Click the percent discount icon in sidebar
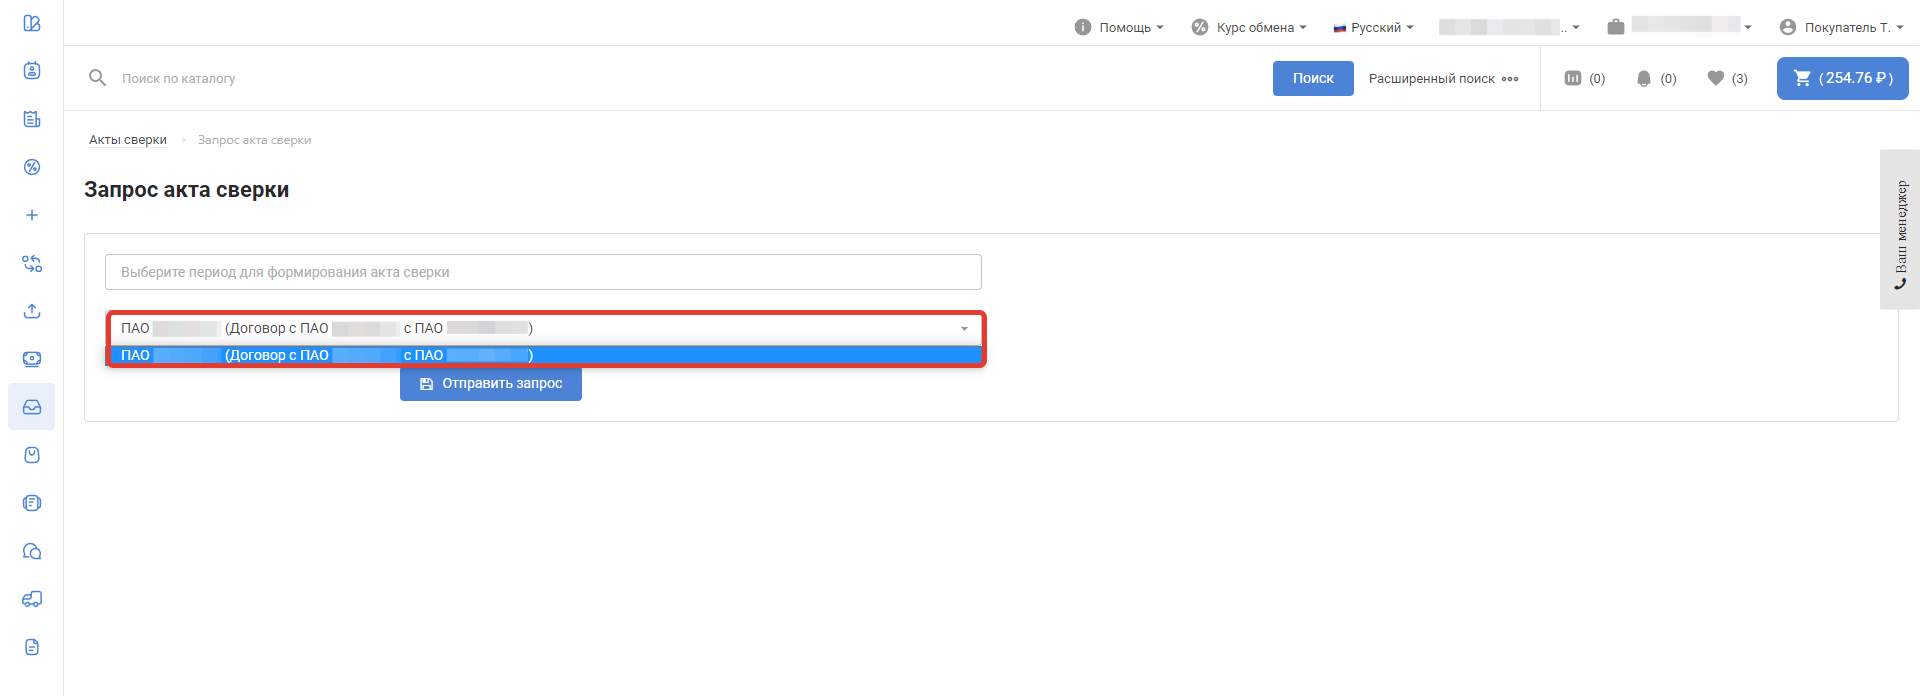 coord(32,167)
